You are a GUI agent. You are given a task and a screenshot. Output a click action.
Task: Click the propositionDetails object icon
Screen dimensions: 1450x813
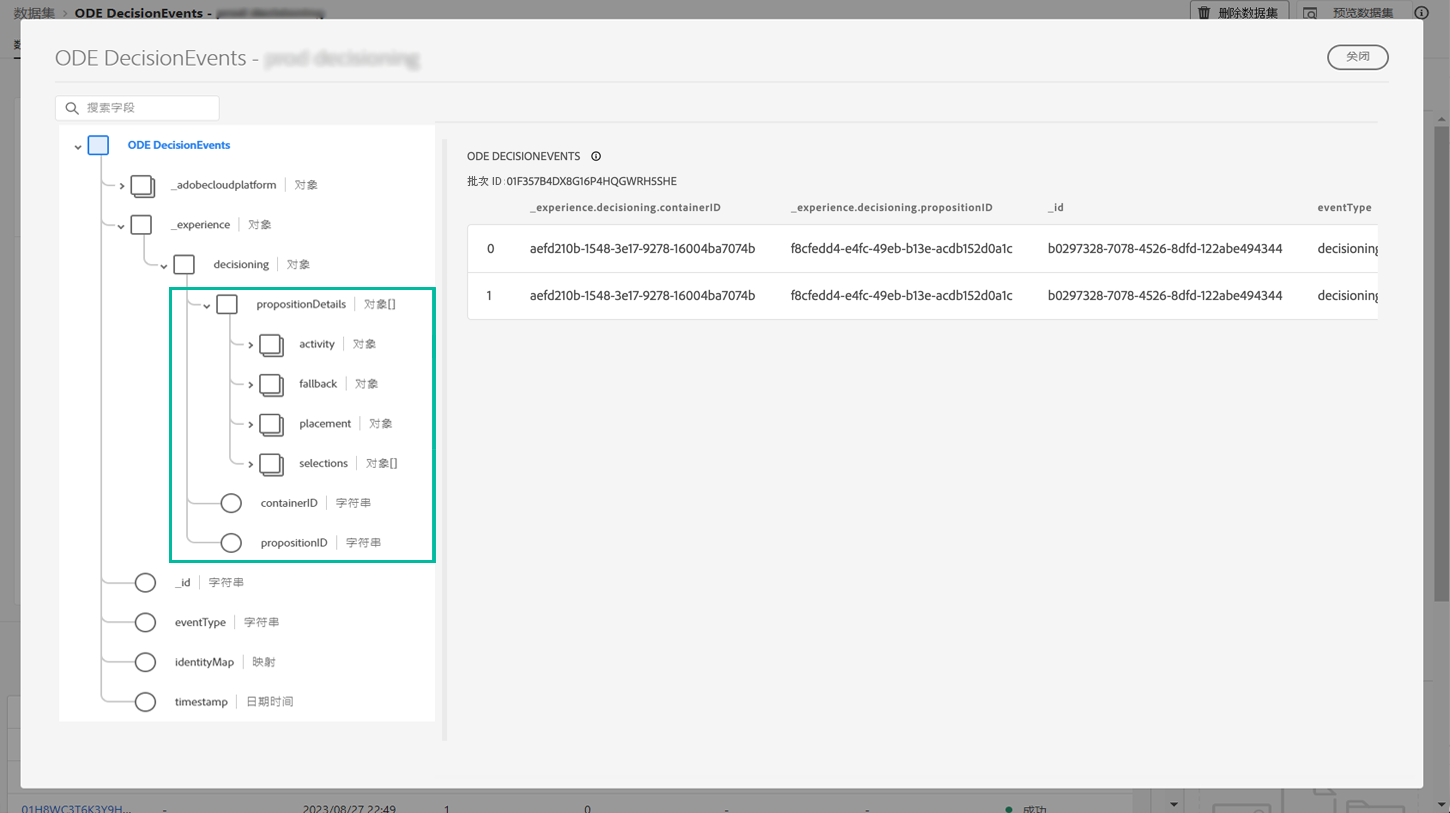(227, 304)
